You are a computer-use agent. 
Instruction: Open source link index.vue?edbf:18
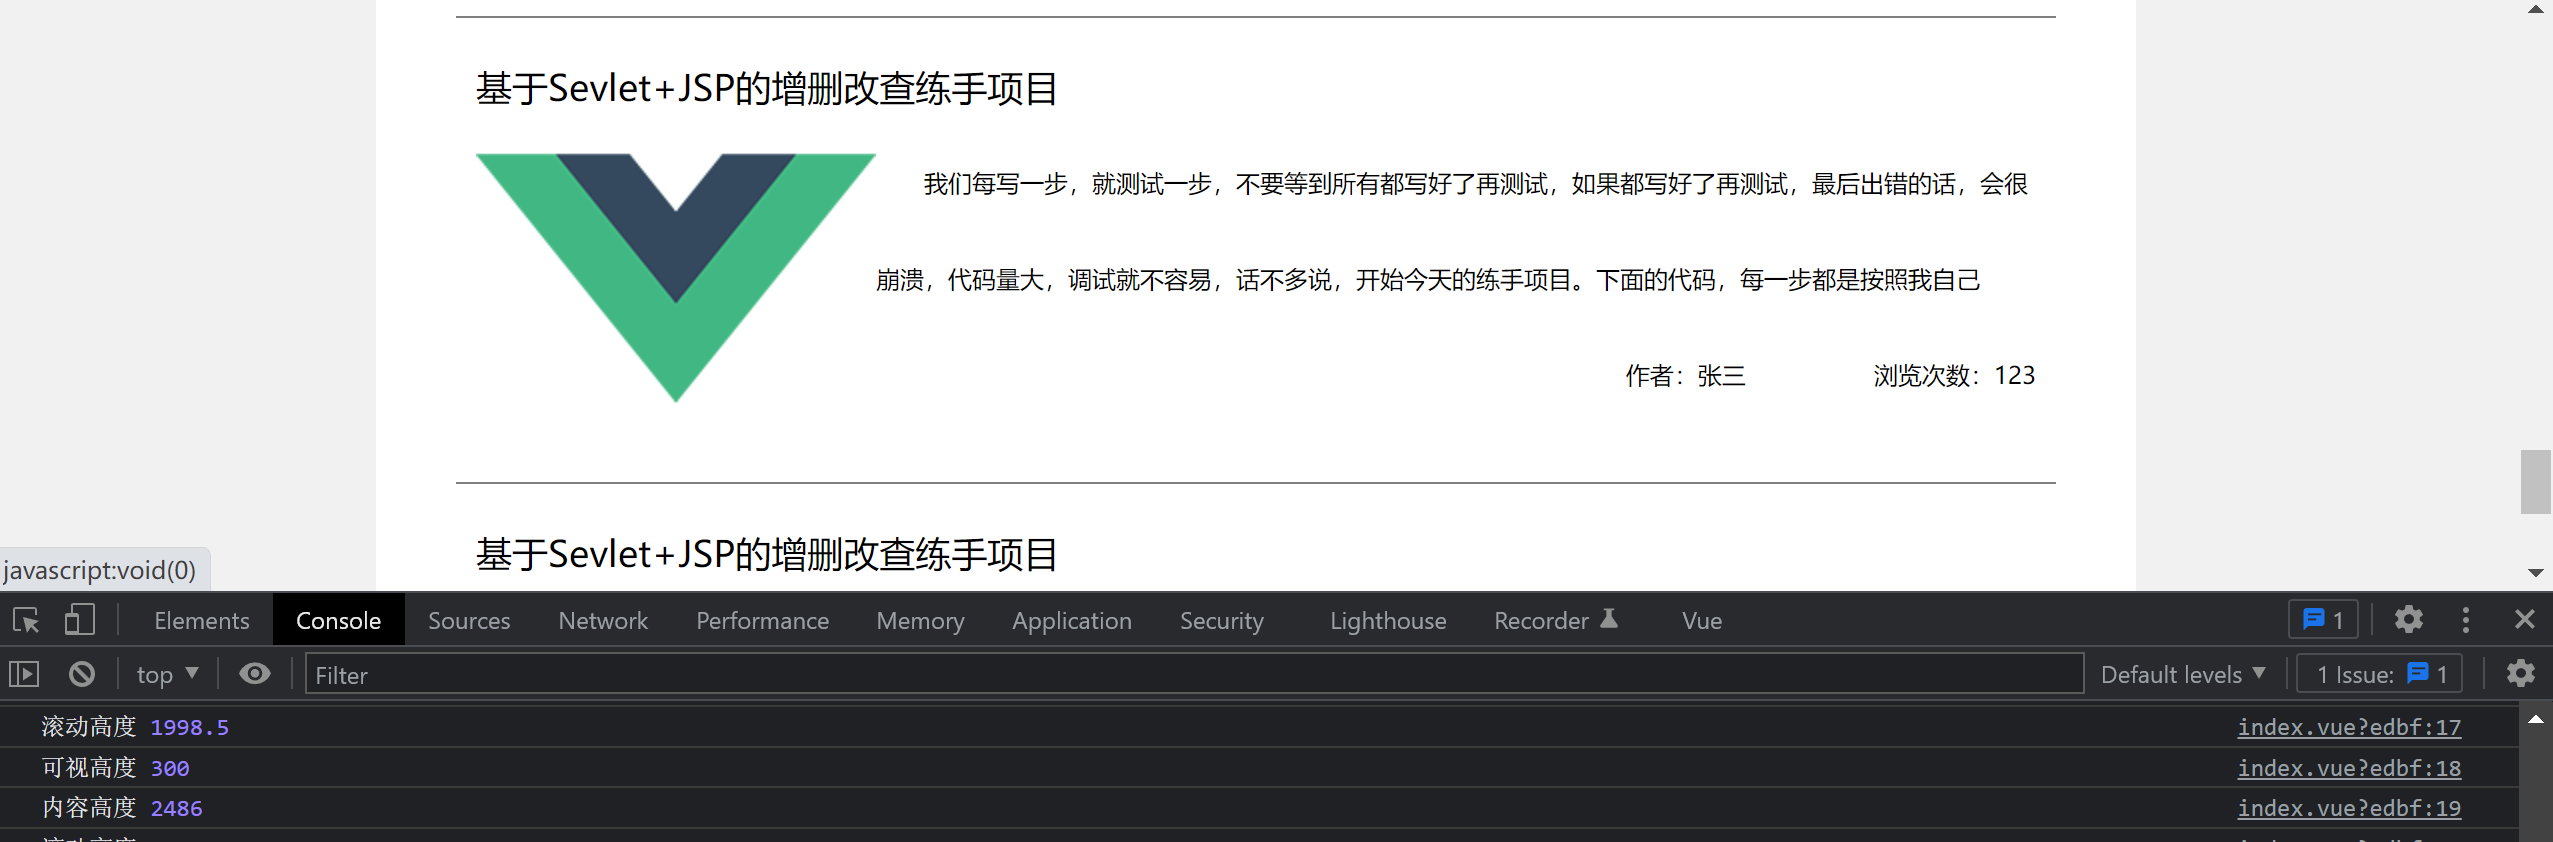coord(2349,768)
